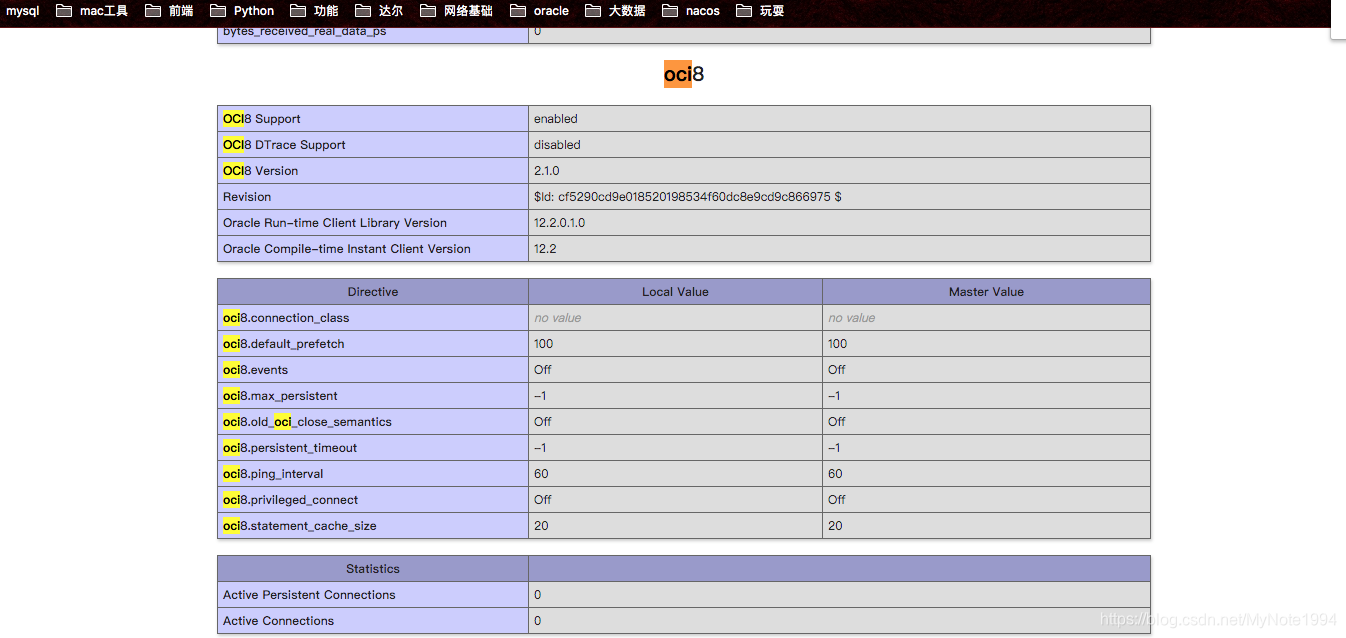Open the mysql bookmark in the bar
Image resolution: width=1346 pixels, height=638 pixels.
tap(22, 11)
